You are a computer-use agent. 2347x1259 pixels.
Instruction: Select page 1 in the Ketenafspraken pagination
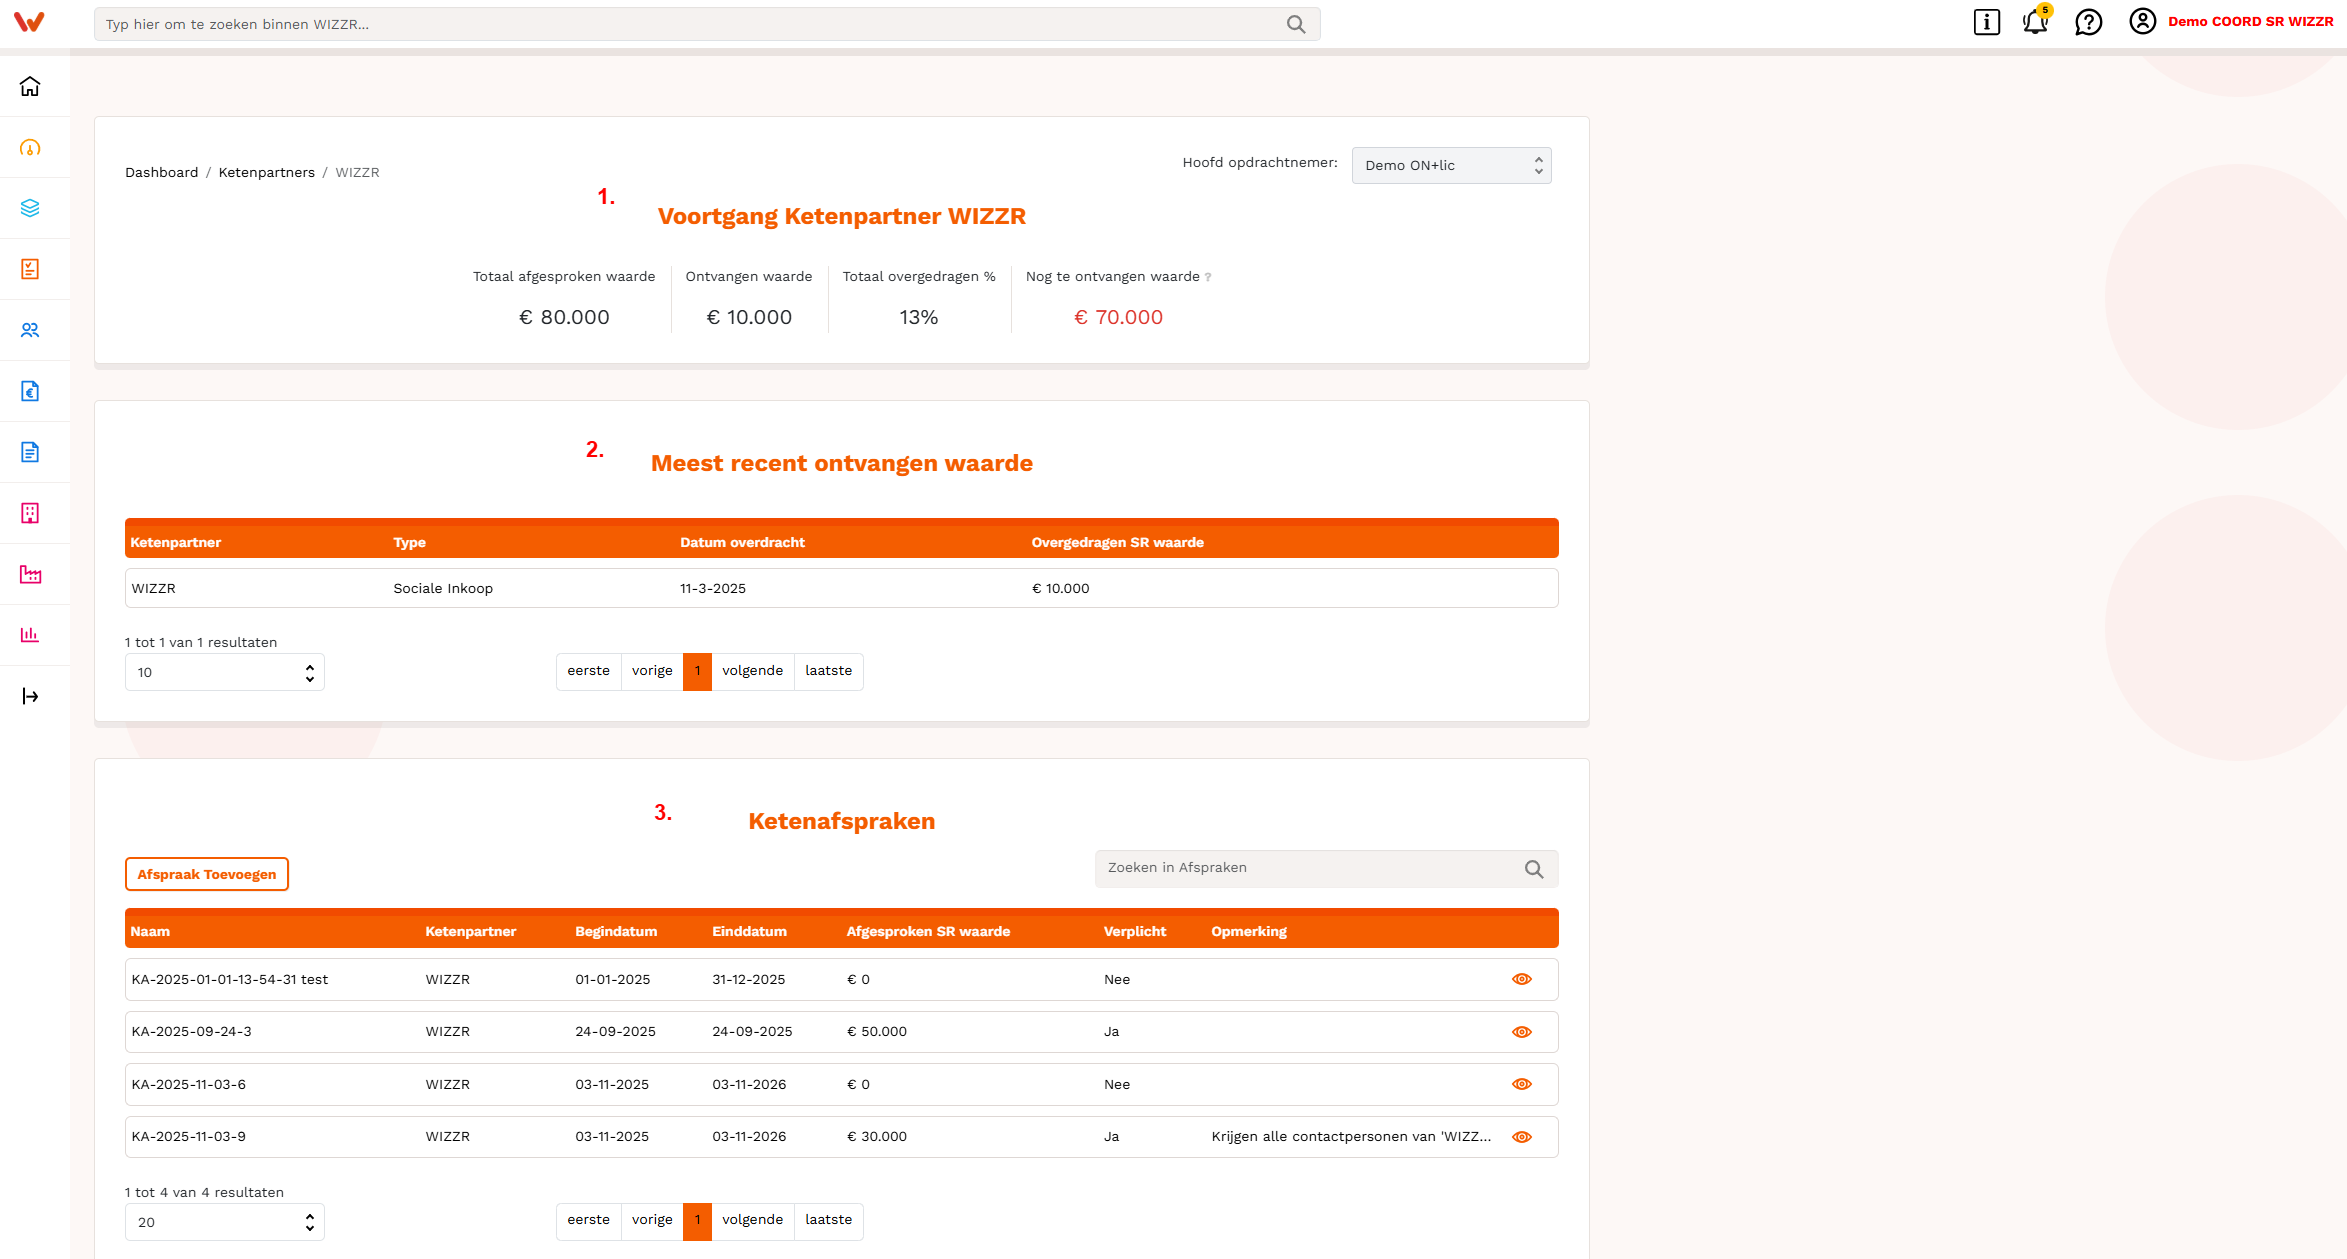tap(697, 1220)
